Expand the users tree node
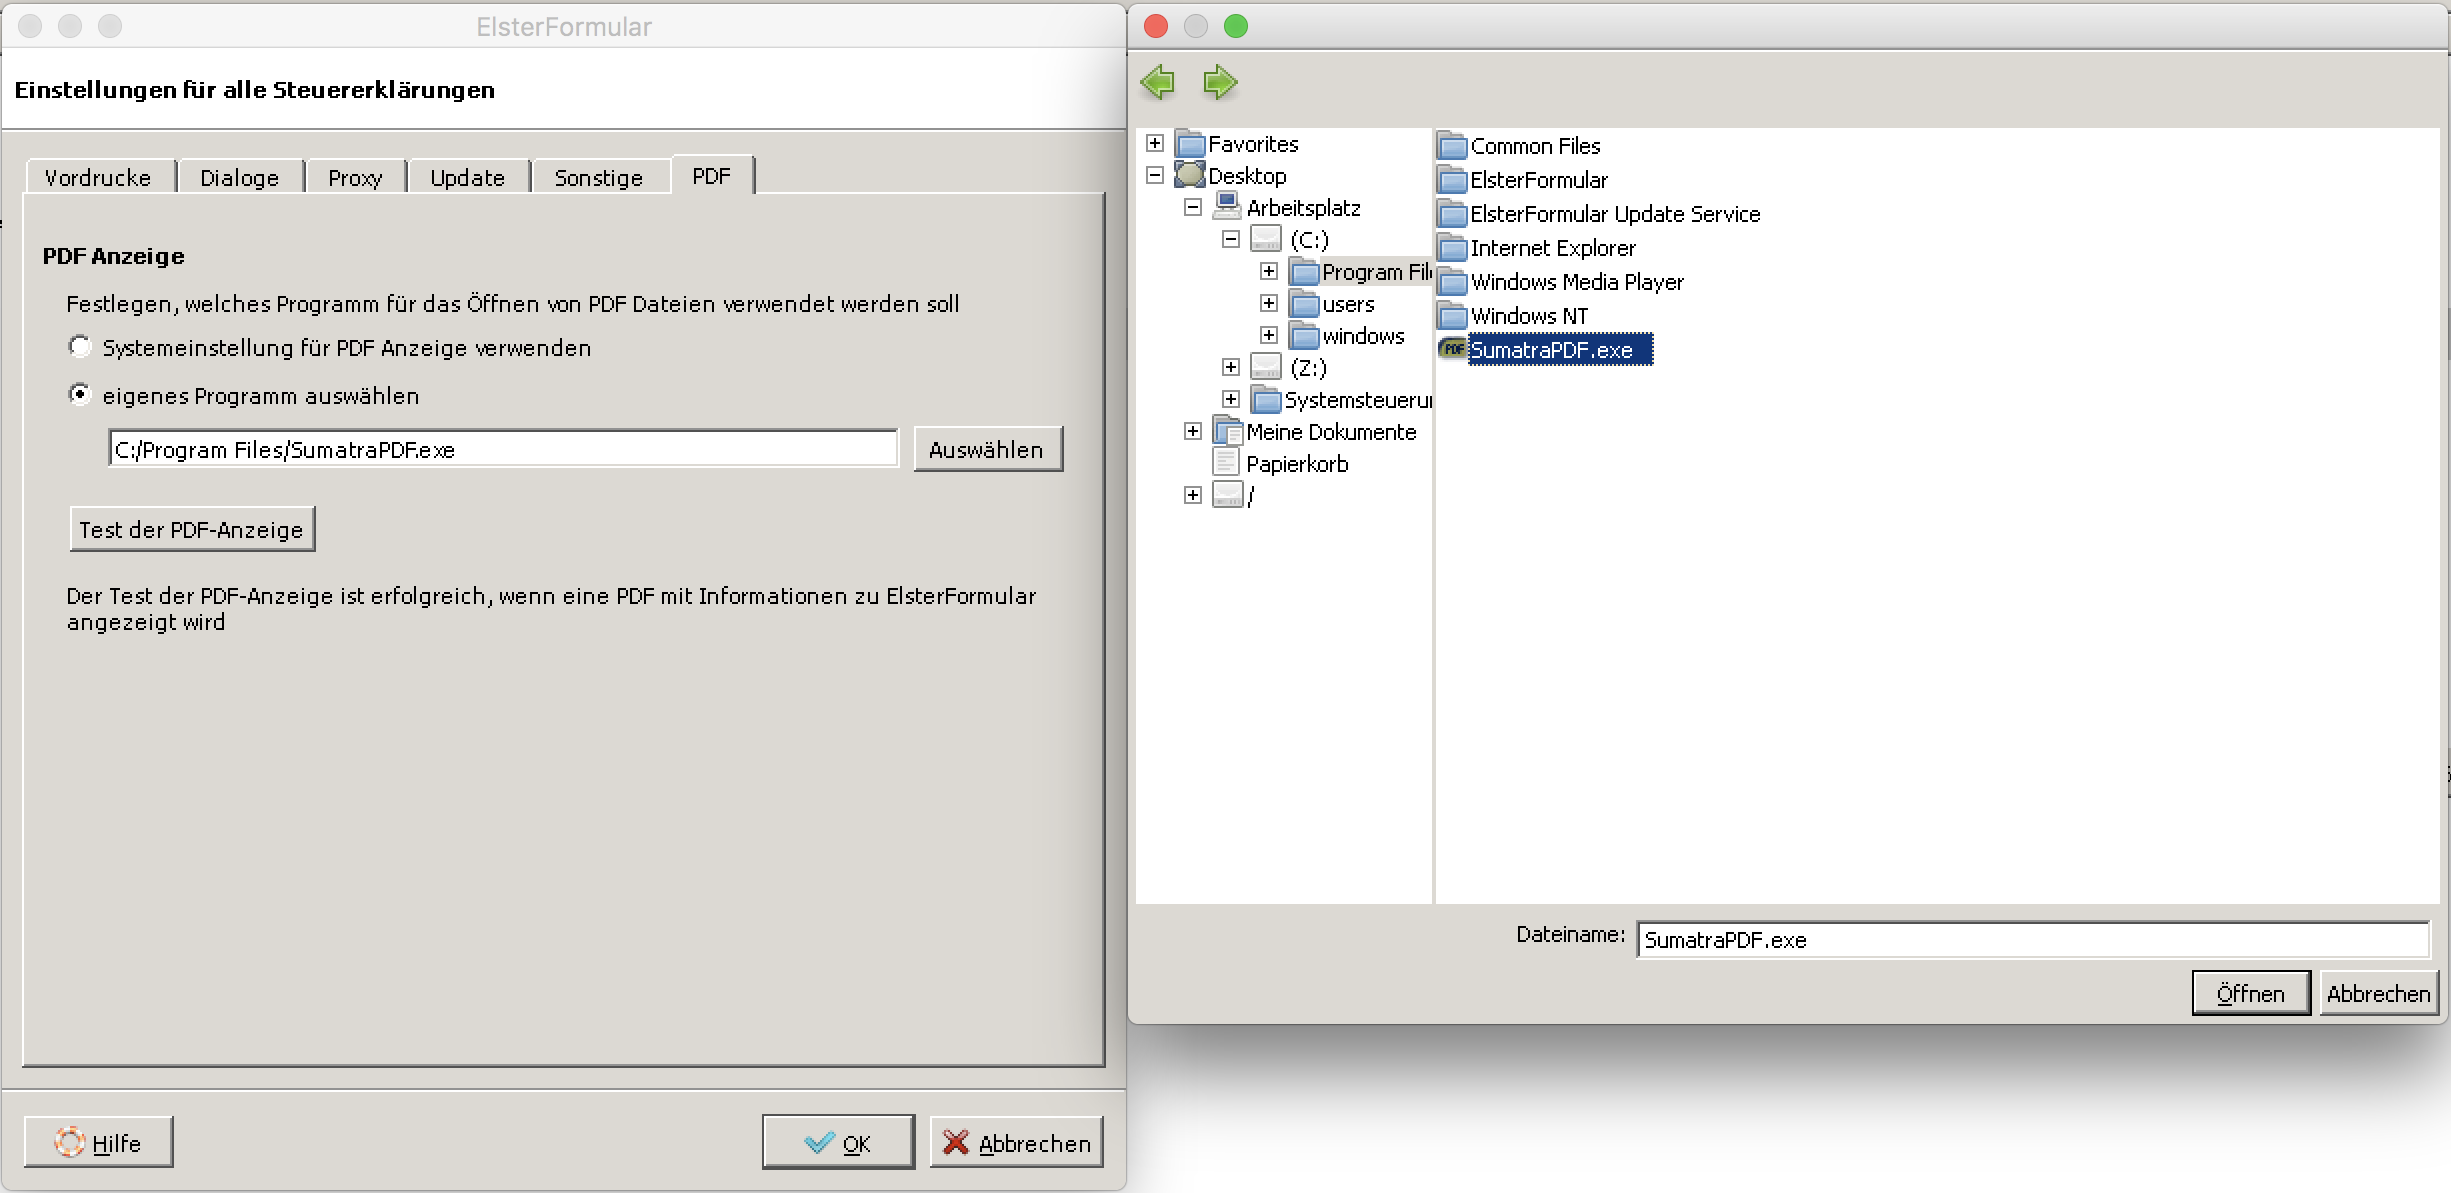Viewport: 2451px width, 1193px height. click(1269, 303)
